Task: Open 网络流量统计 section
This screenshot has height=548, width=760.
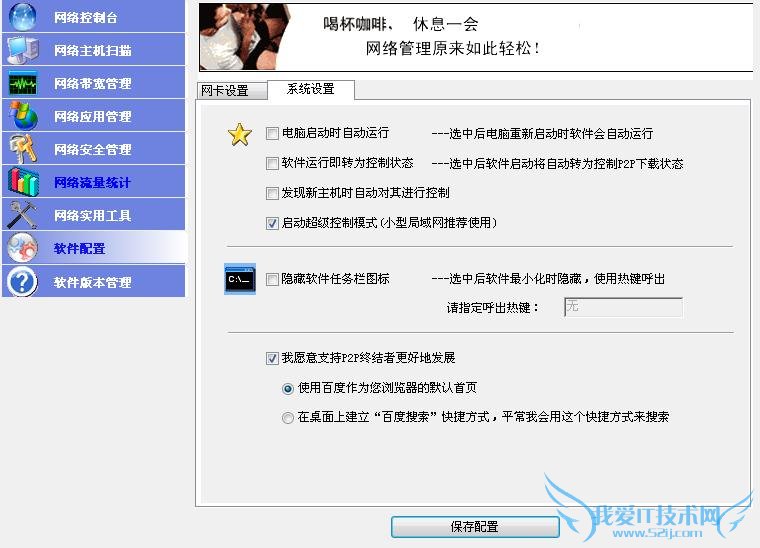Action: click(94, 182)
